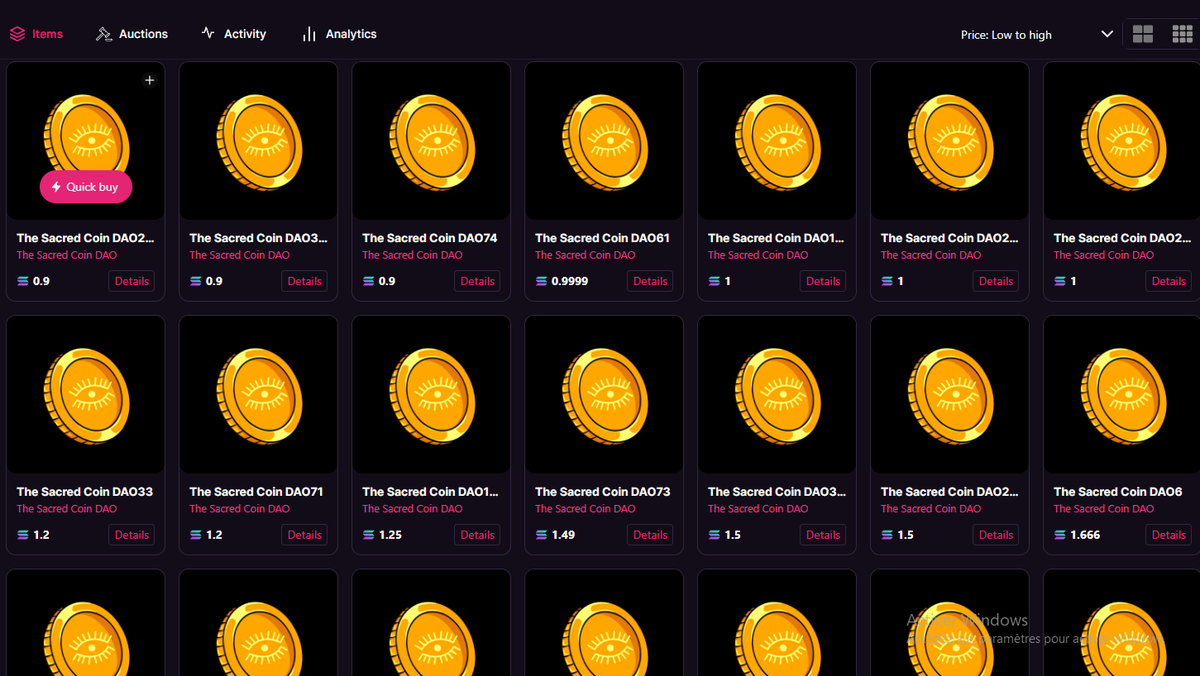Click the title The Sacred Coin DAO71
Screen dimensions: 1200x676
tap(256, 492)
